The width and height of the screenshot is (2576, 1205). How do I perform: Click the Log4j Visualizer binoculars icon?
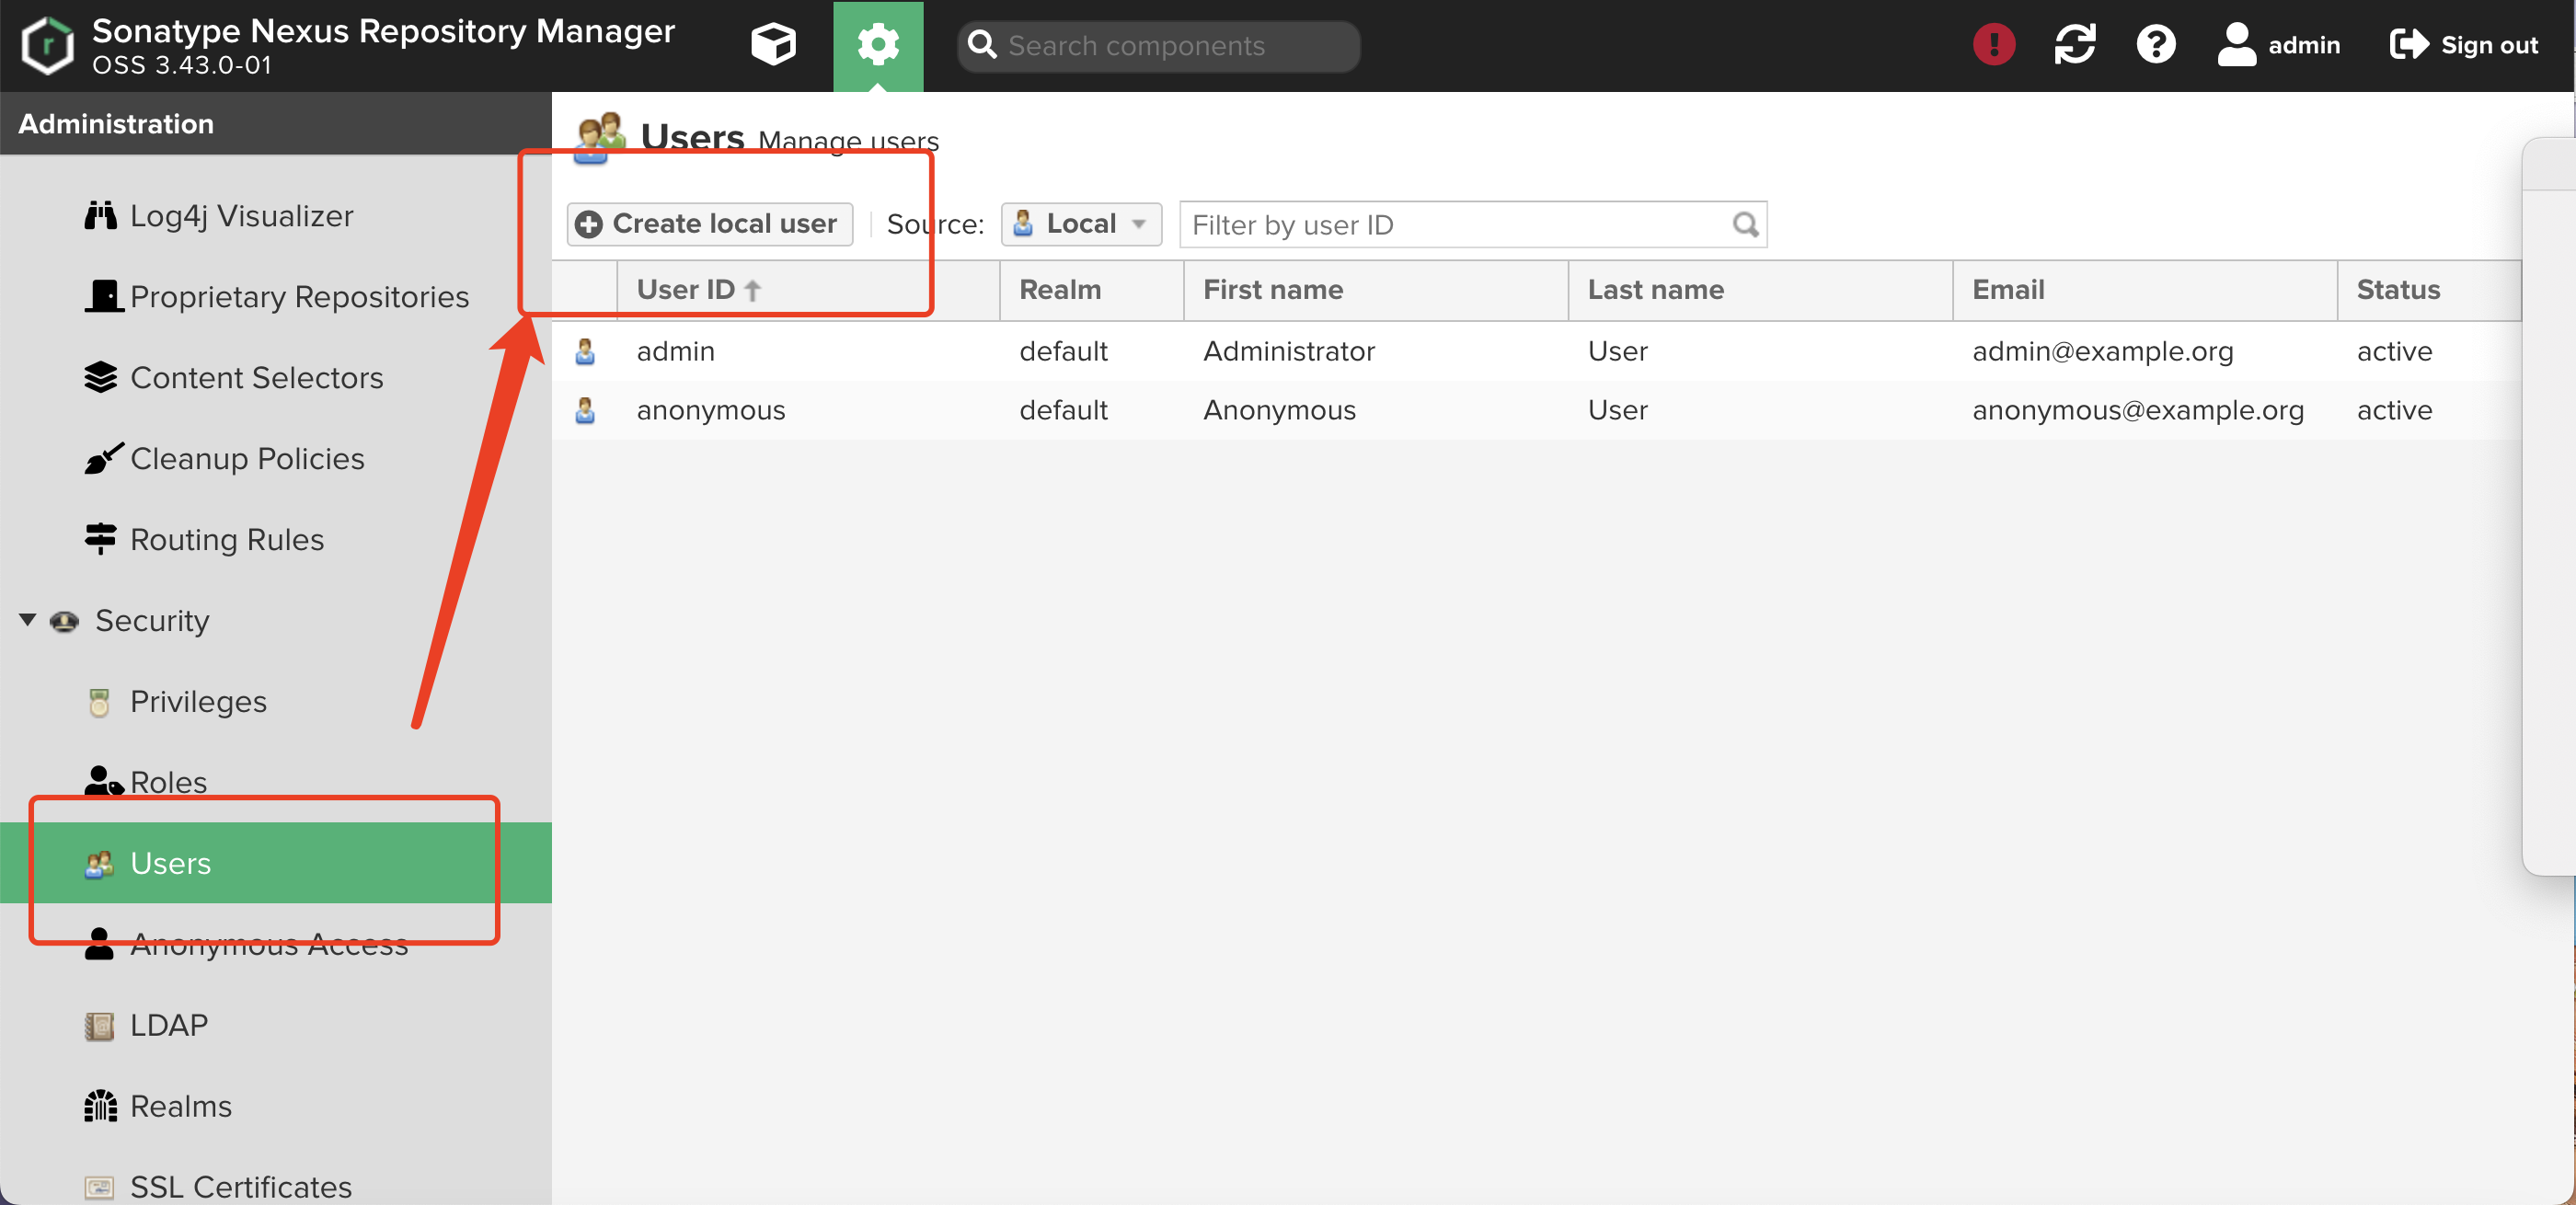click(x=100, y=215)
